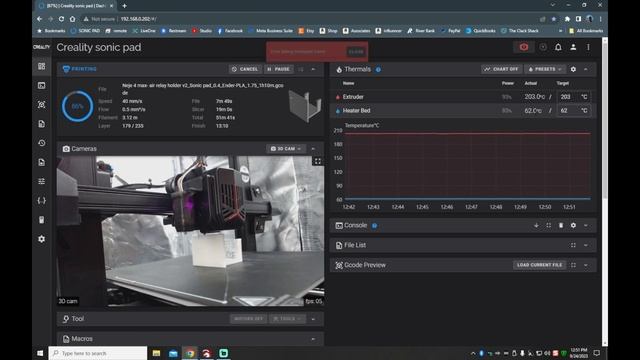
Task: Open the Settings gear in the sidebar
Action: (x=42, y=239)
